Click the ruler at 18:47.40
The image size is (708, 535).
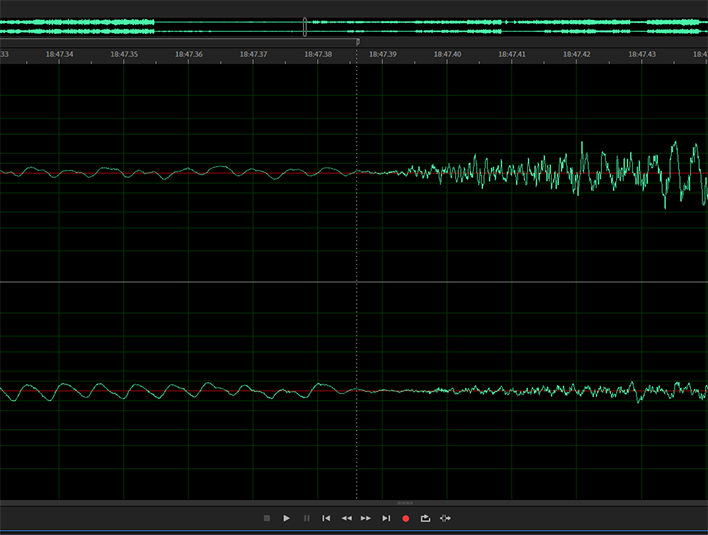coord(446,55)
